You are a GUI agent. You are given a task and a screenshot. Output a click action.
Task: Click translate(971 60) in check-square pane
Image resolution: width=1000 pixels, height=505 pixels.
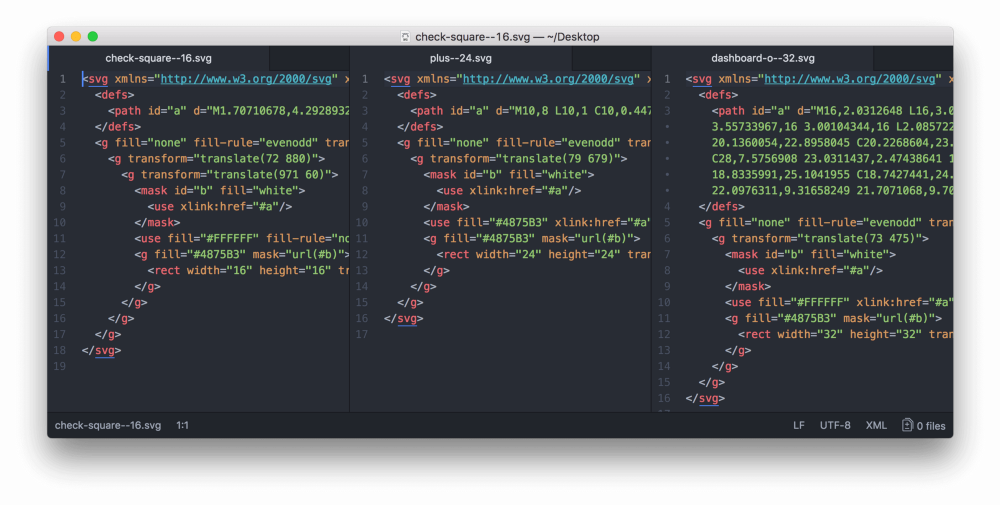[x=267, y=175]
